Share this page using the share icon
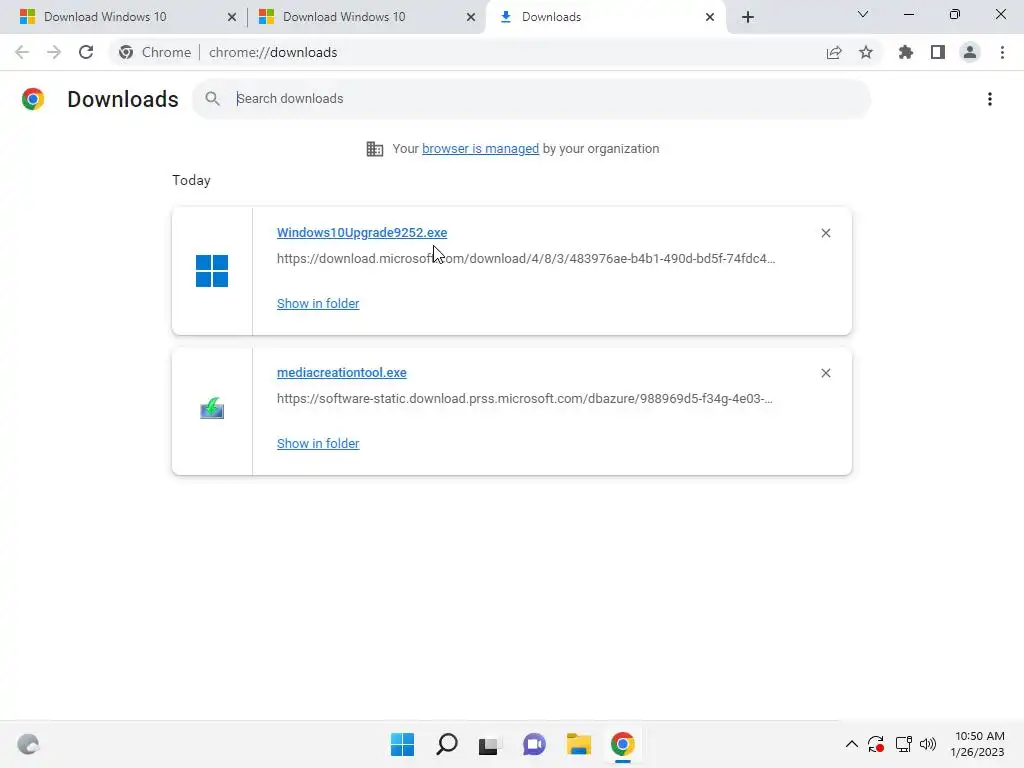 tap(834, 52)
